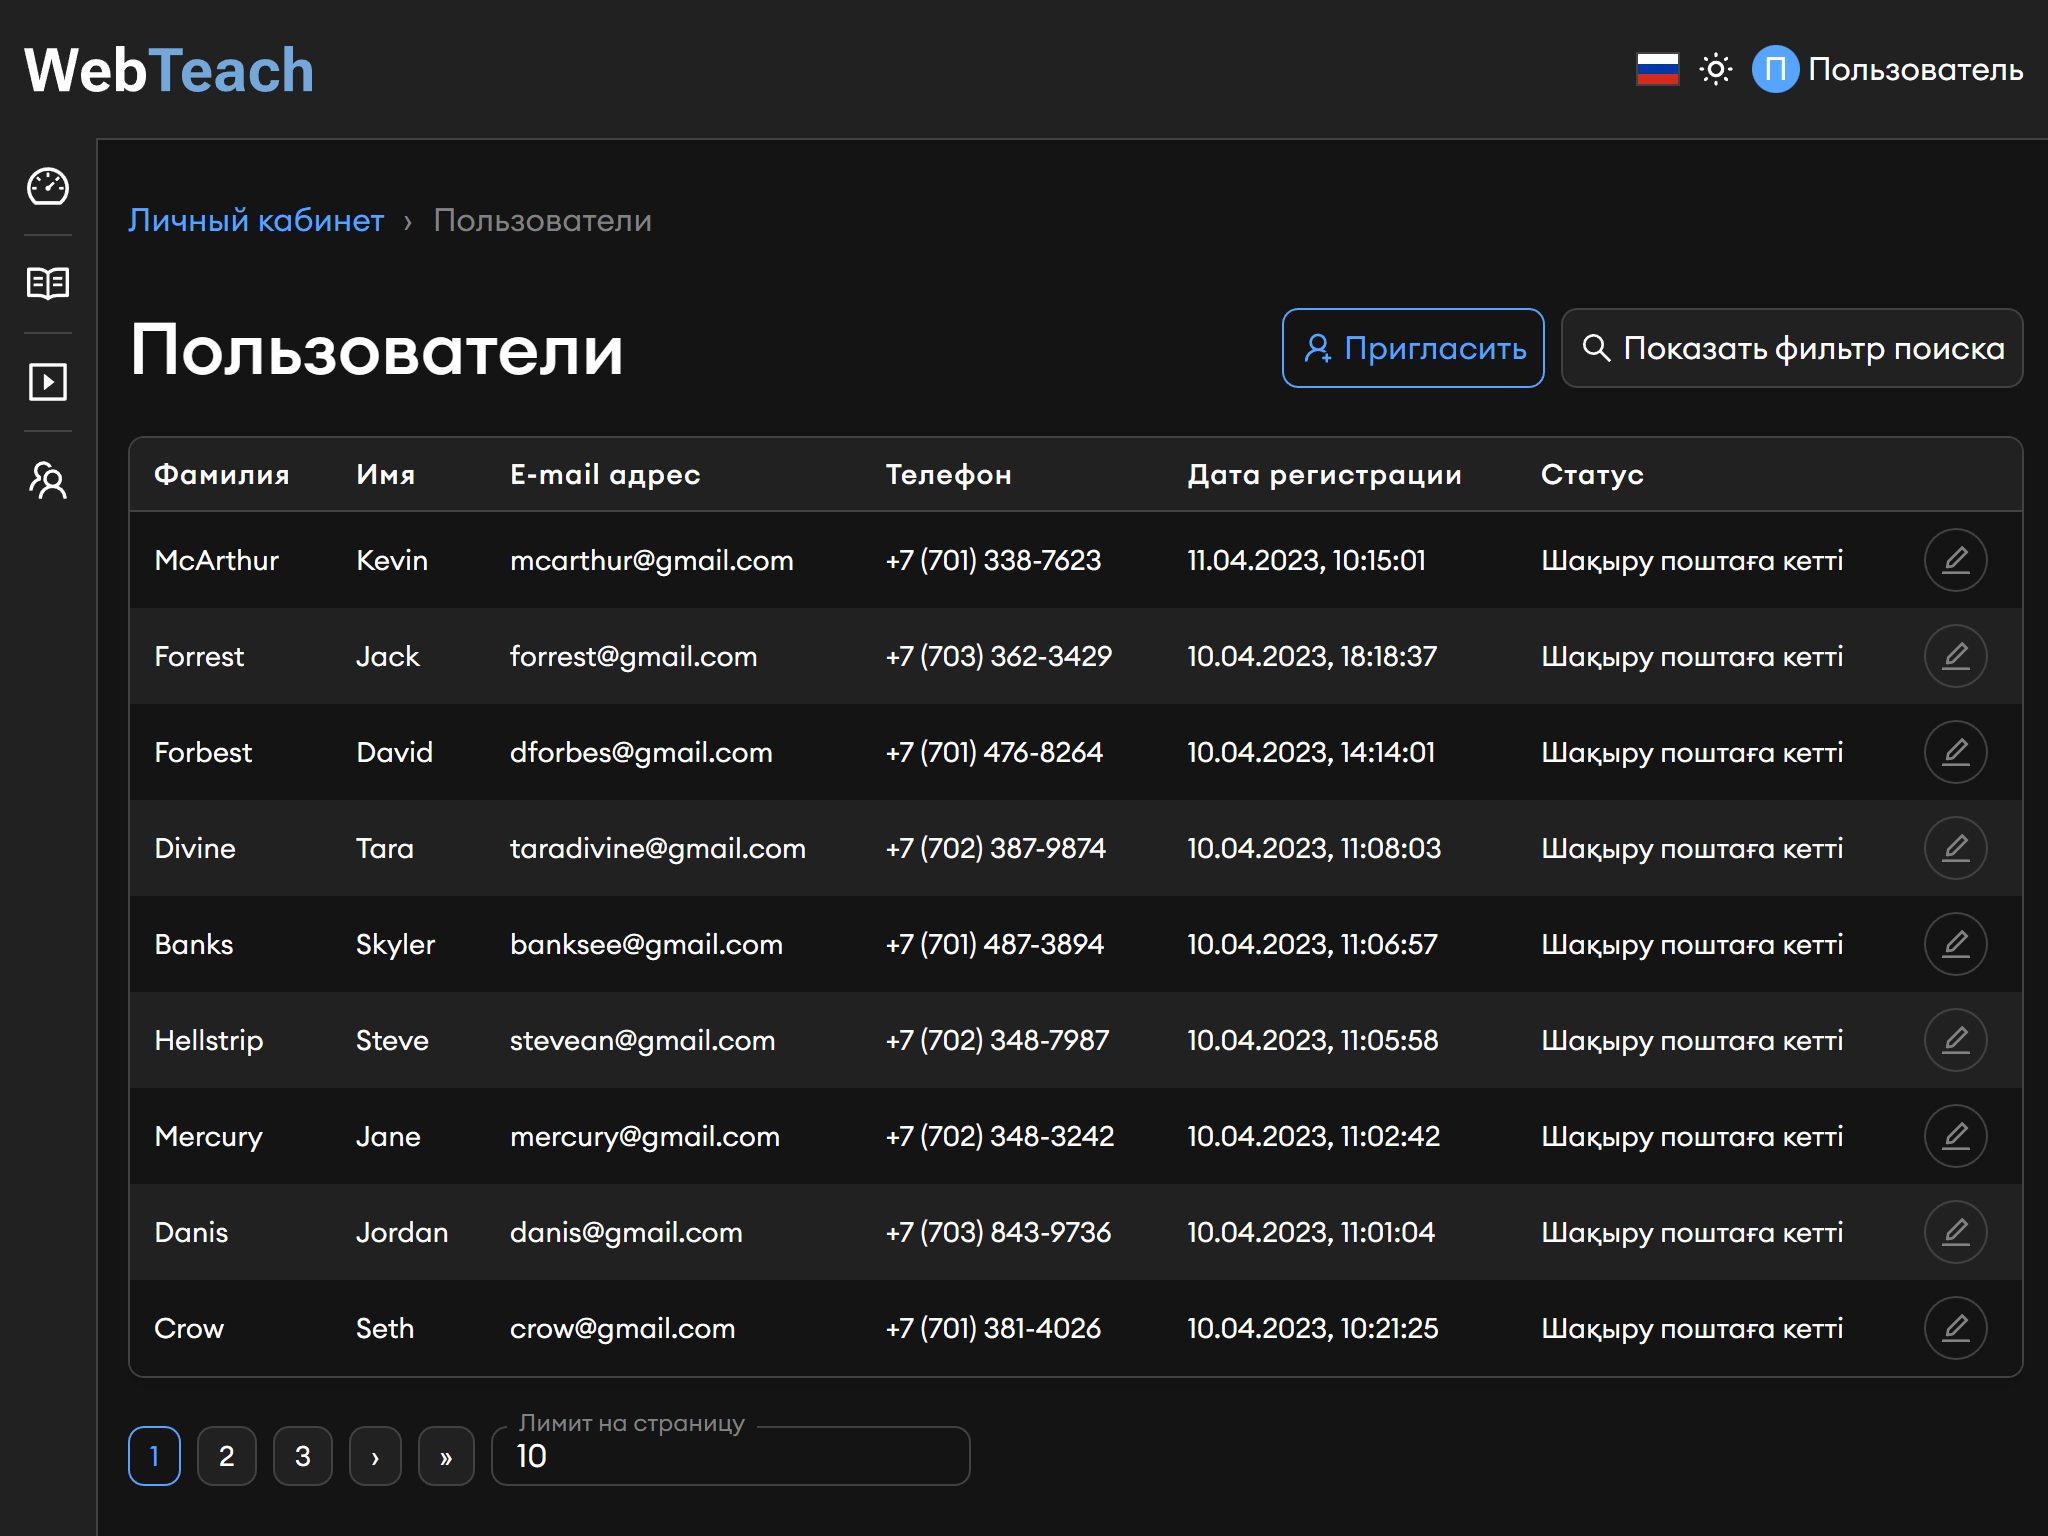Click the blue user avatar icon
Screen dimensions: 2048x1536
[1775, 69]
